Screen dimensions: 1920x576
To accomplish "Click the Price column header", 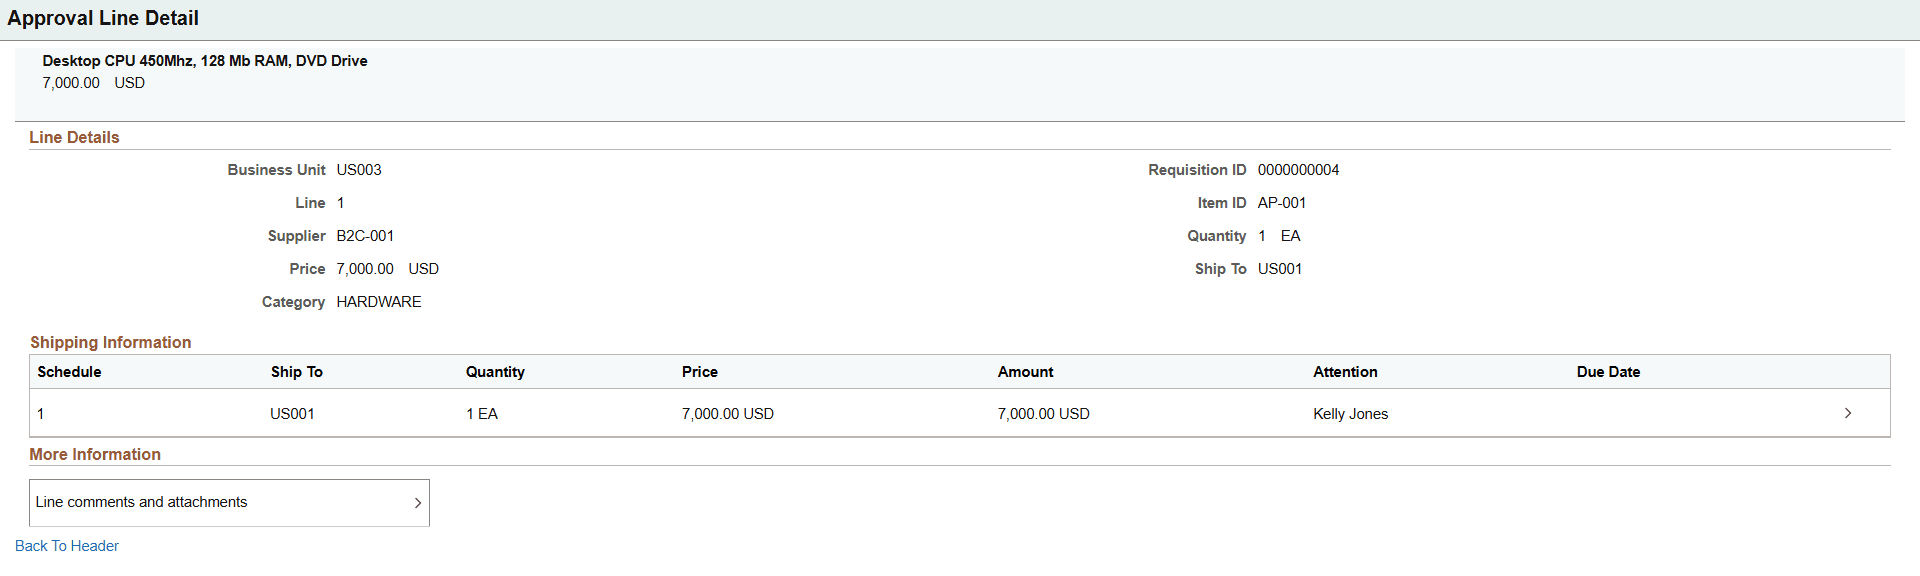I will [700, 372].
